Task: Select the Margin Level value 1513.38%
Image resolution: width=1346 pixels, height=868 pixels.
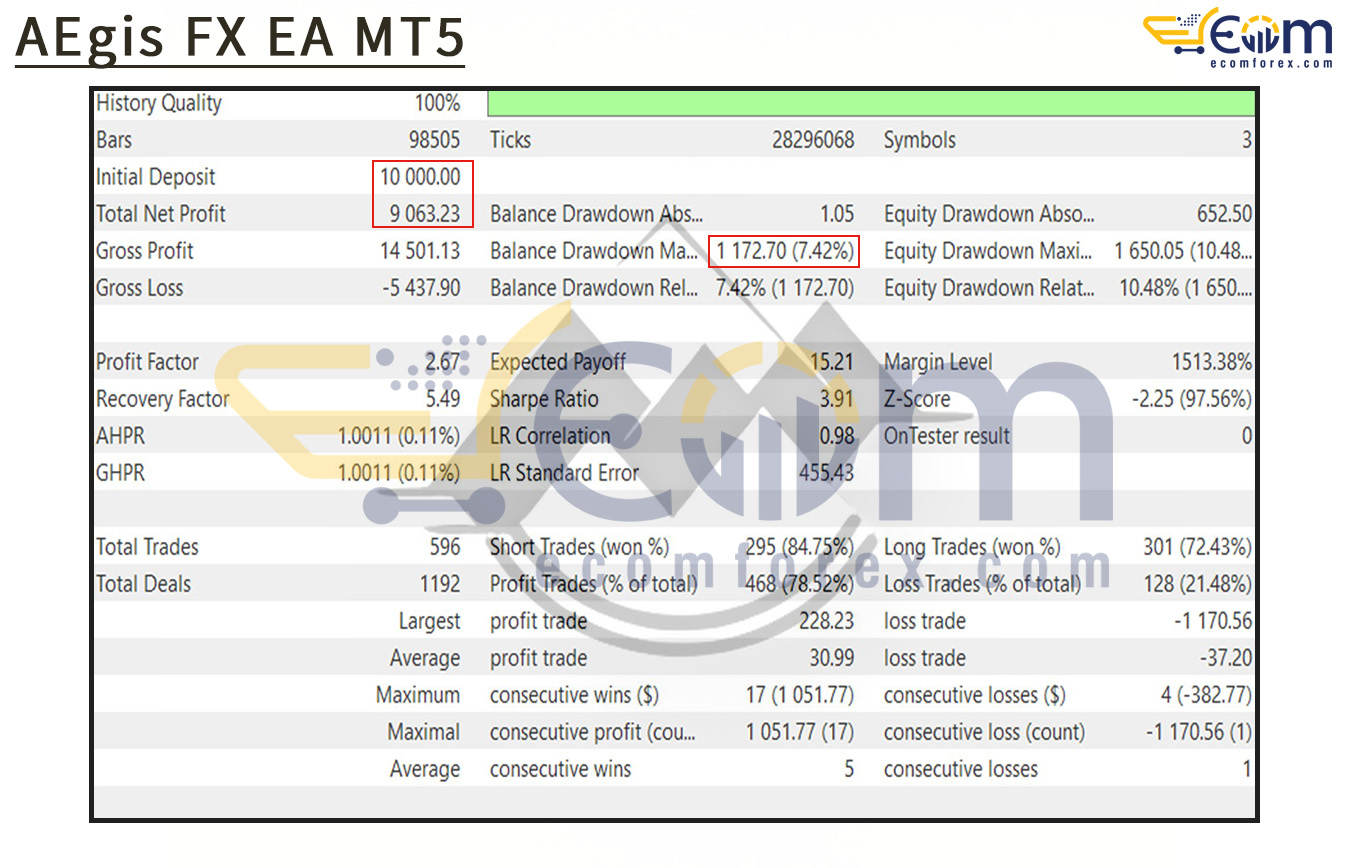Action: 1211,362
